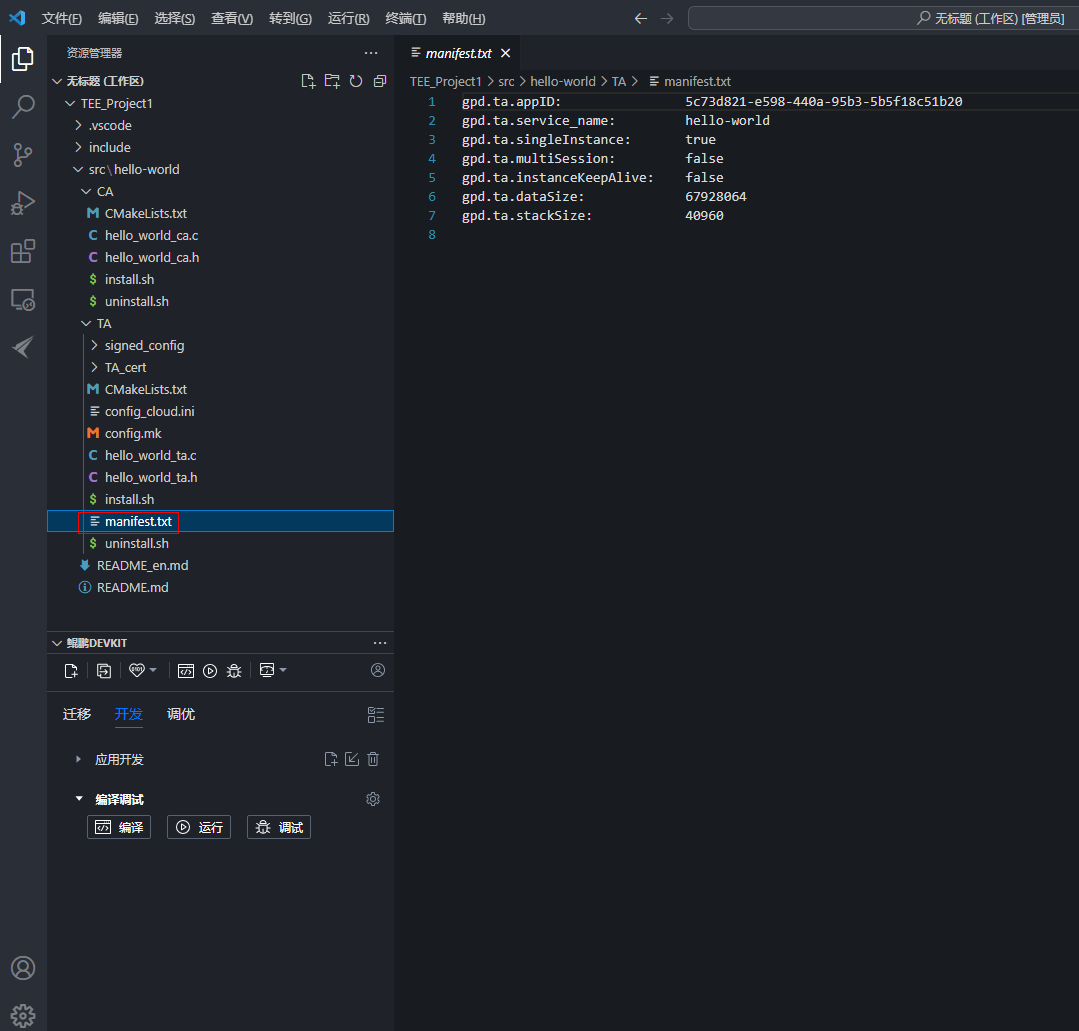This screenshot has width=1079, height=1031.
Task: Collapse the 鲲鹏DEVKIT panel section
Action: (x=57, y=643)
